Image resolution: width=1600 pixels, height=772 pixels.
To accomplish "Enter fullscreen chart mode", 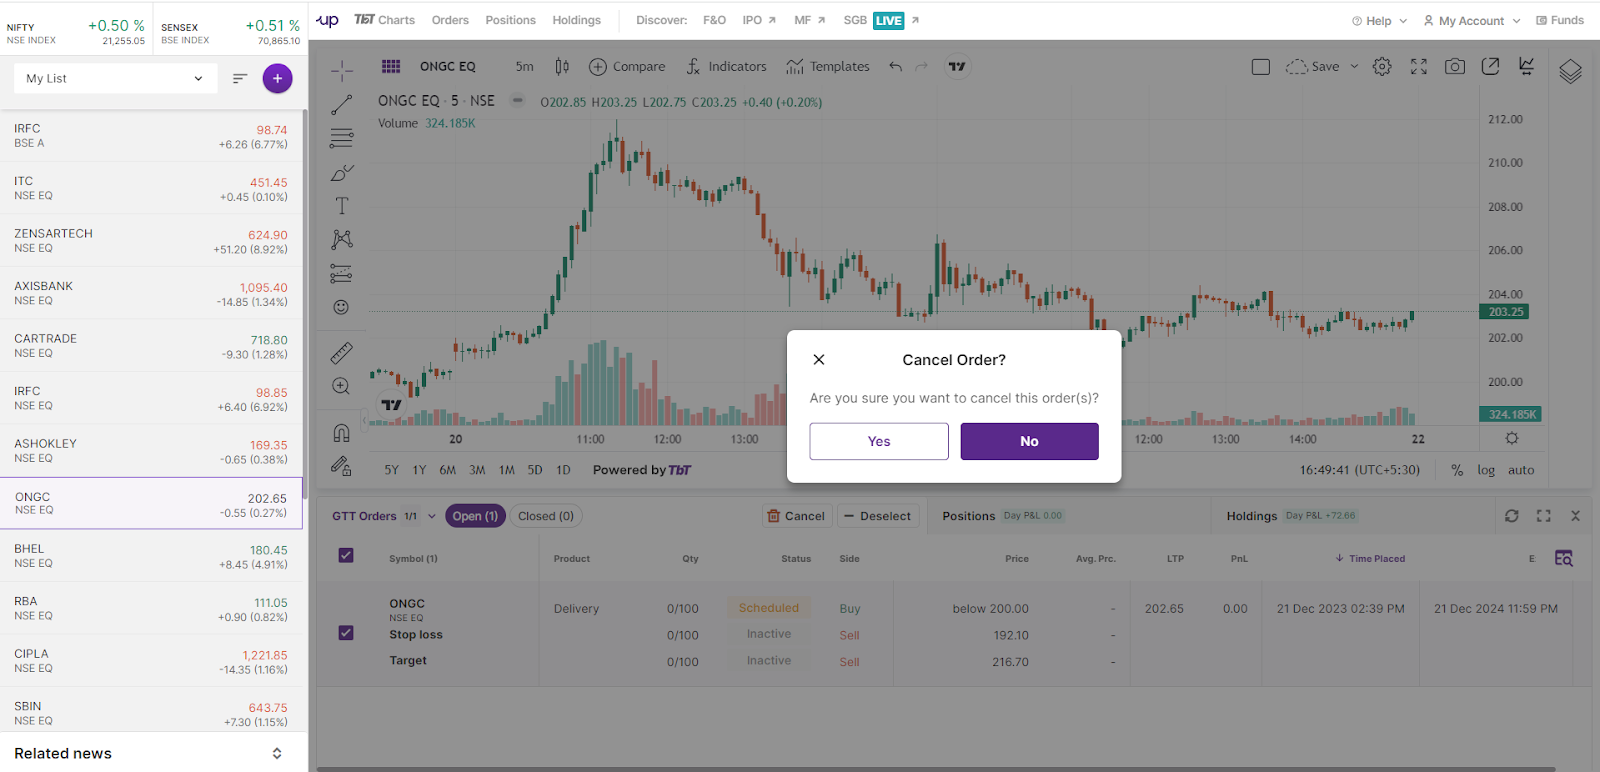I will [x=1418, y=67].
